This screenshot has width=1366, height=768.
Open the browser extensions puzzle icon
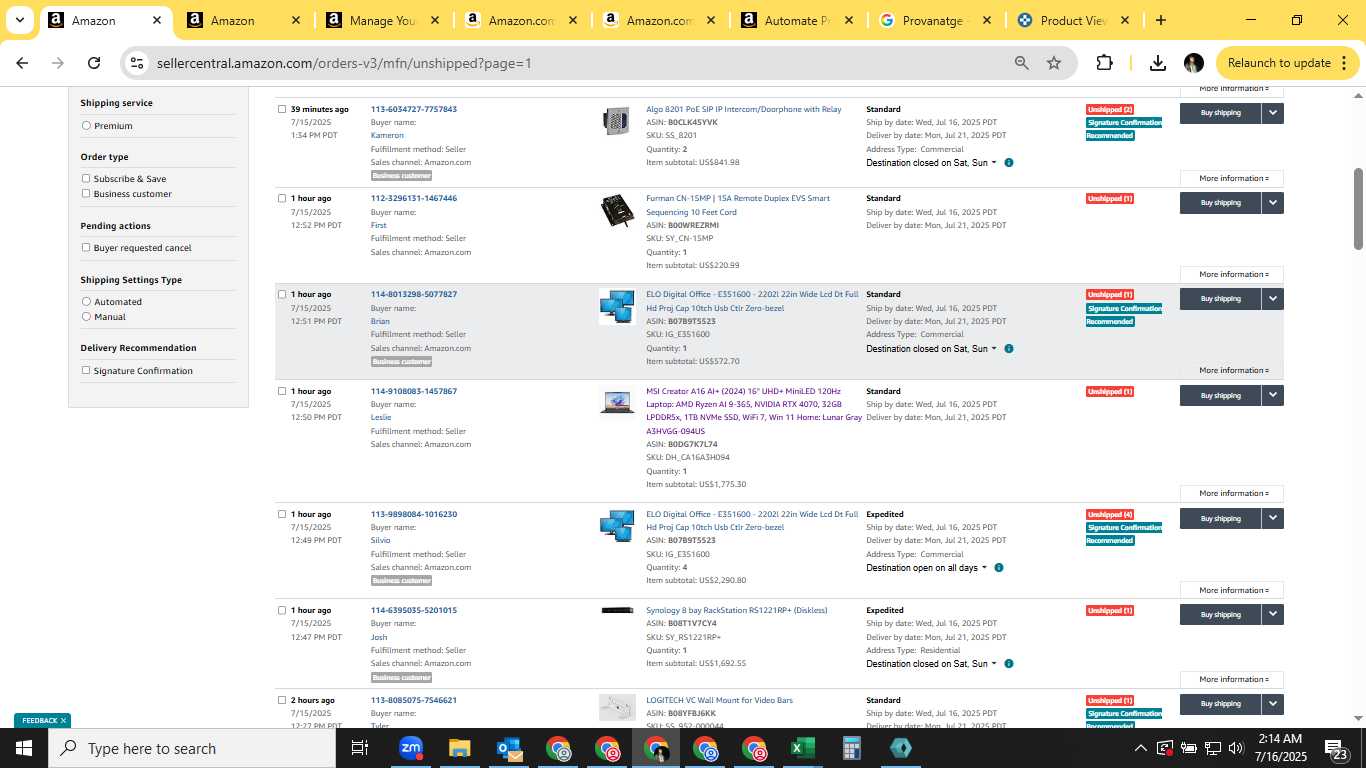(x=1104, y=63)
